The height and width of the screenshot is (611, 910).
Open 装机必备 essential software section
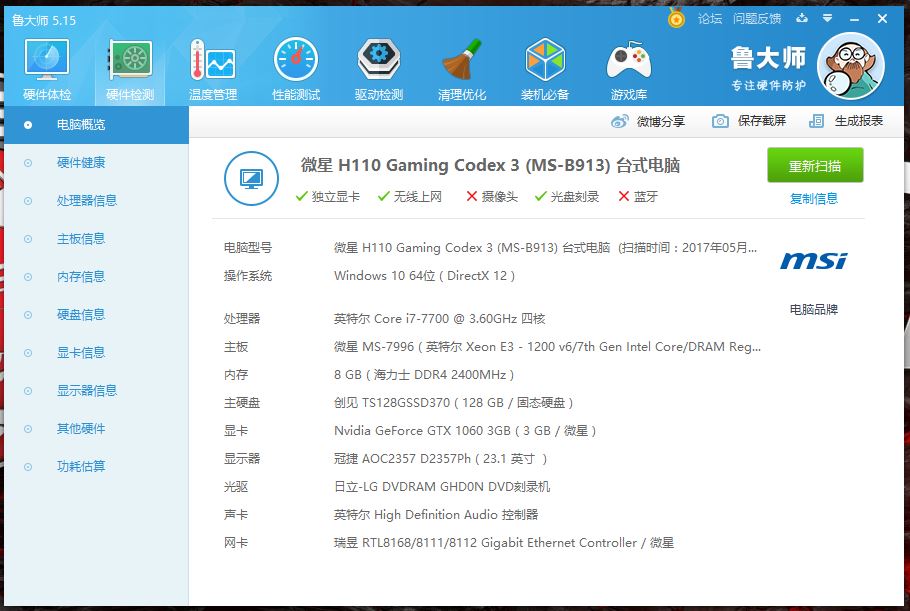coord(544,67)
